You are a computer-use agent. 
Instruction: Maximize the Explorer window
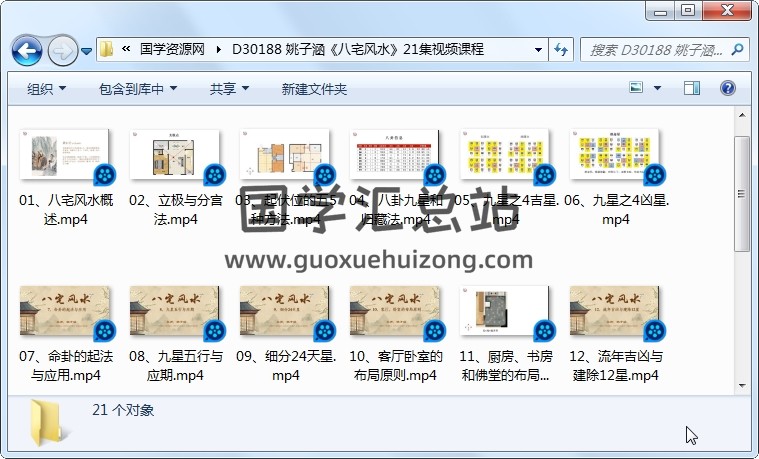tap(688, 10)
